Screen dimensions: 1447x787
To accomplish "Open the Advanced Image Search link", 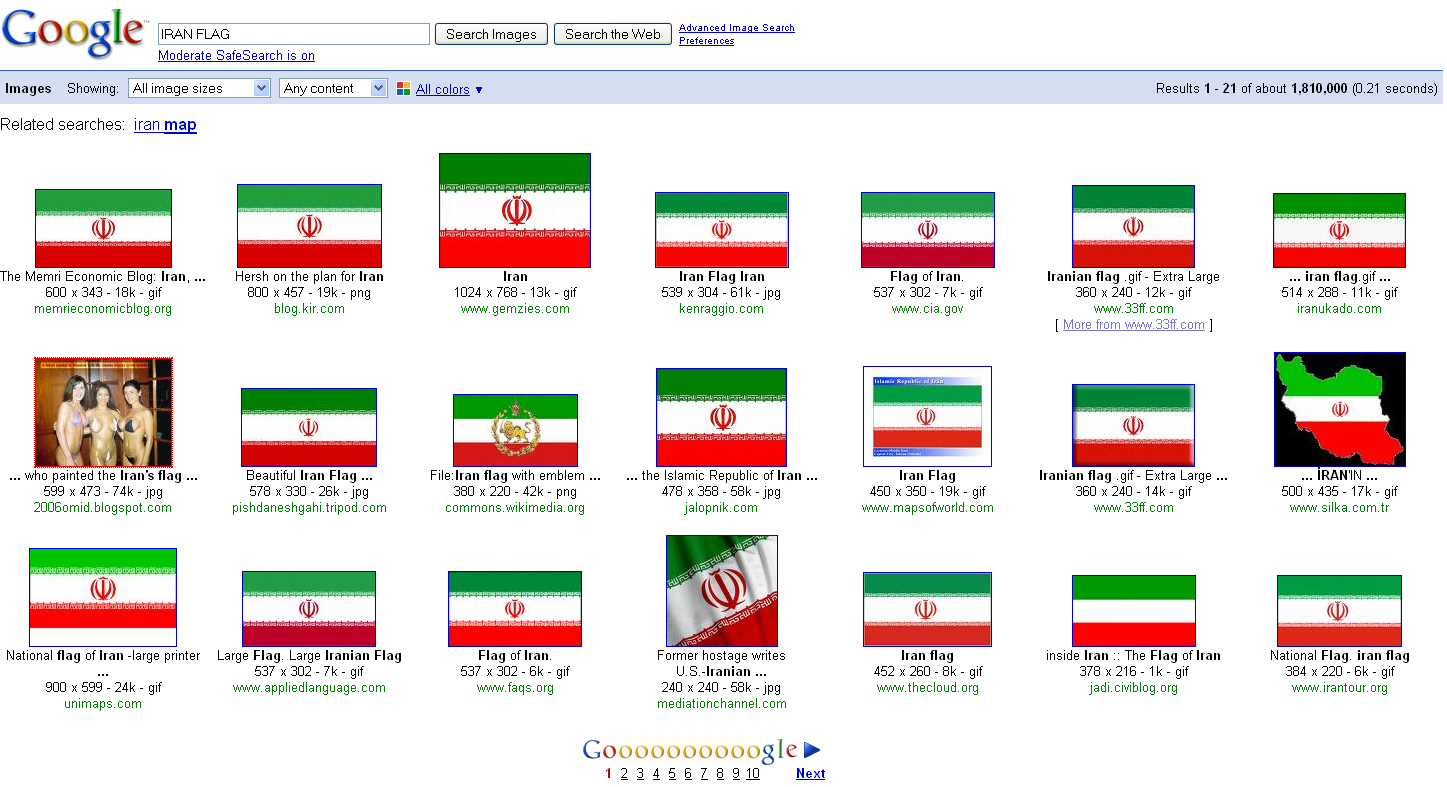I will (x=736, y=28).
